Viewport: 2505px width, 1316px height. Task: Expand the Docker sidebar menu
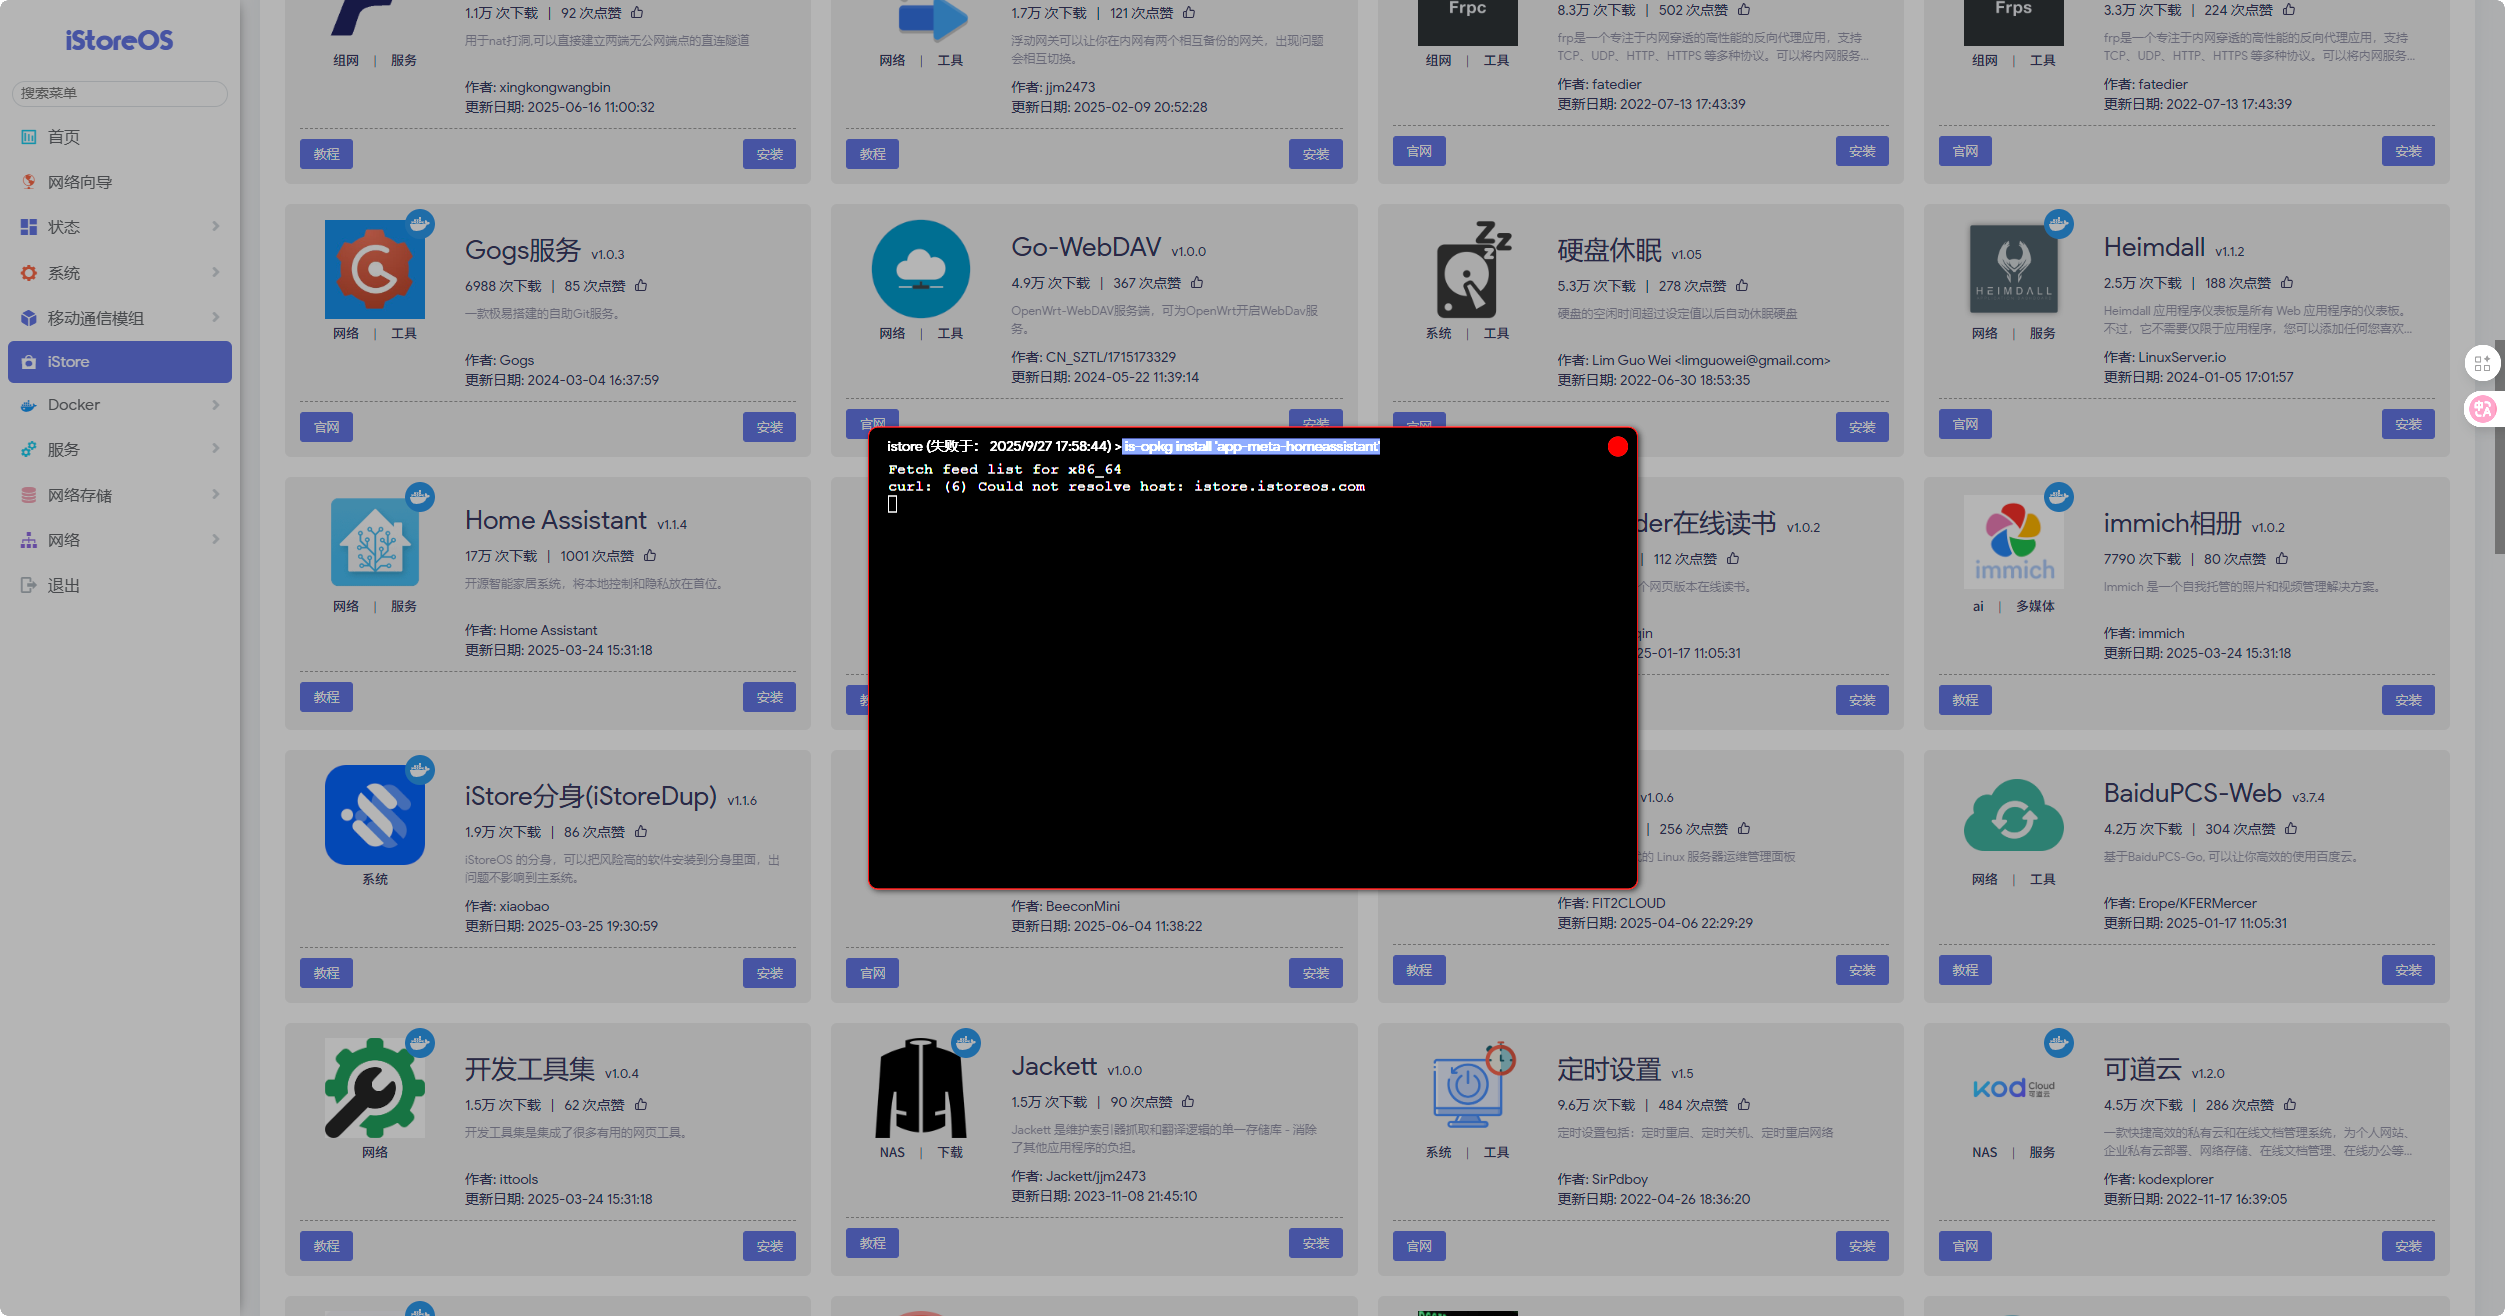pos(120,405)
